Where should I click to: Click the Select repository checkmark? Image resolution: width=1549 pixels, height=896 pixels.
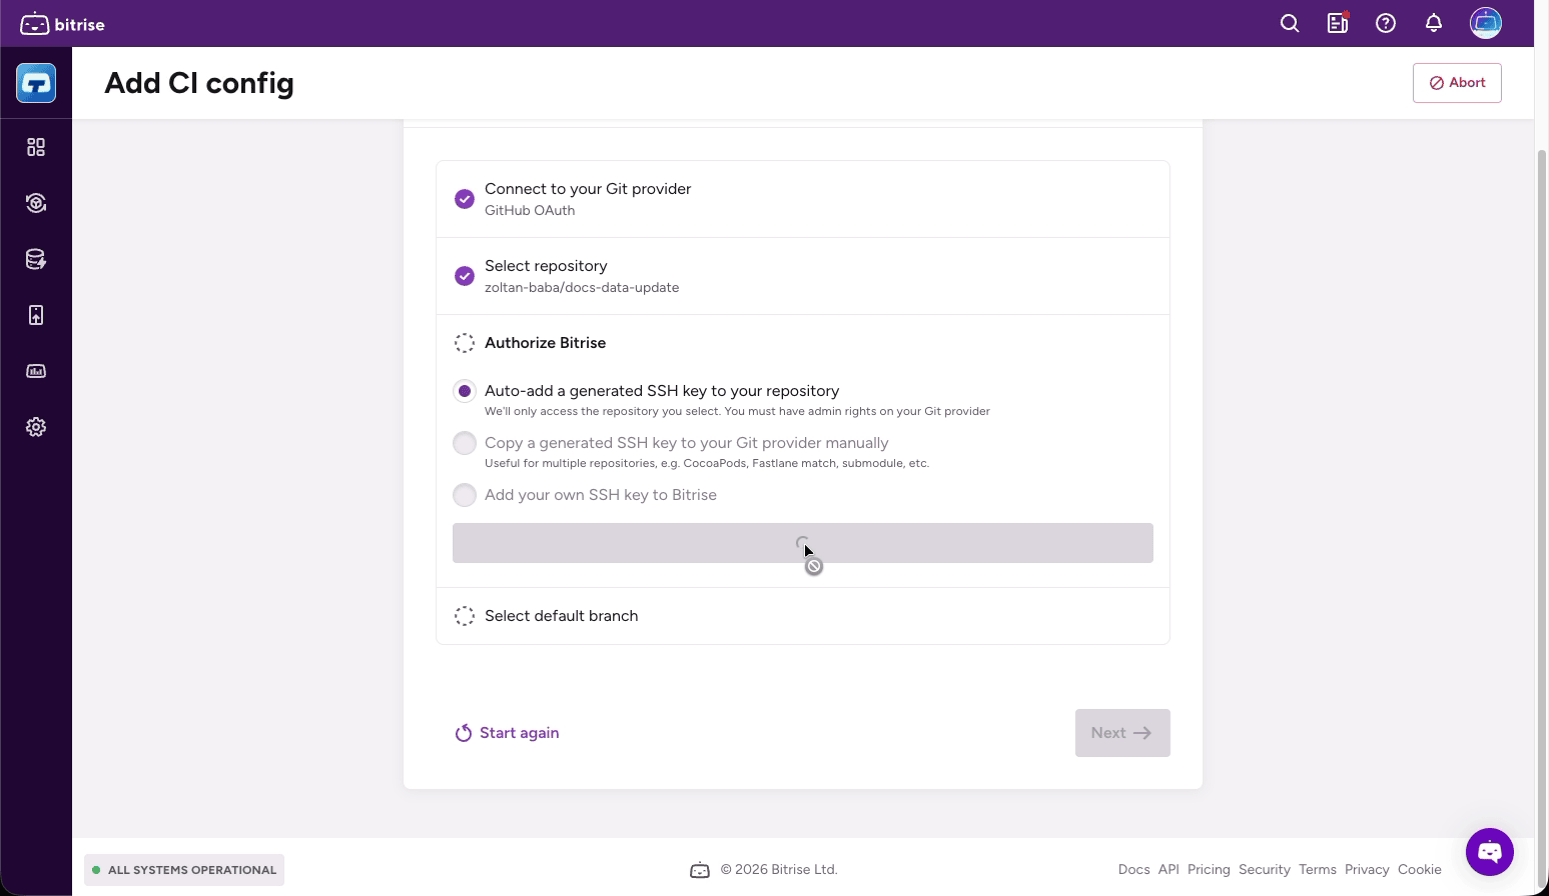click(x=464, y=276)
